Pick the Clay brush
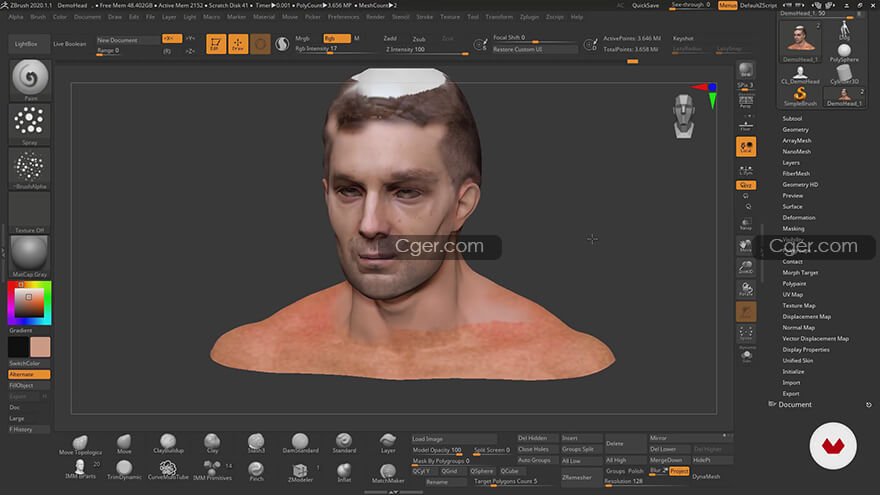 coord(212,443)
